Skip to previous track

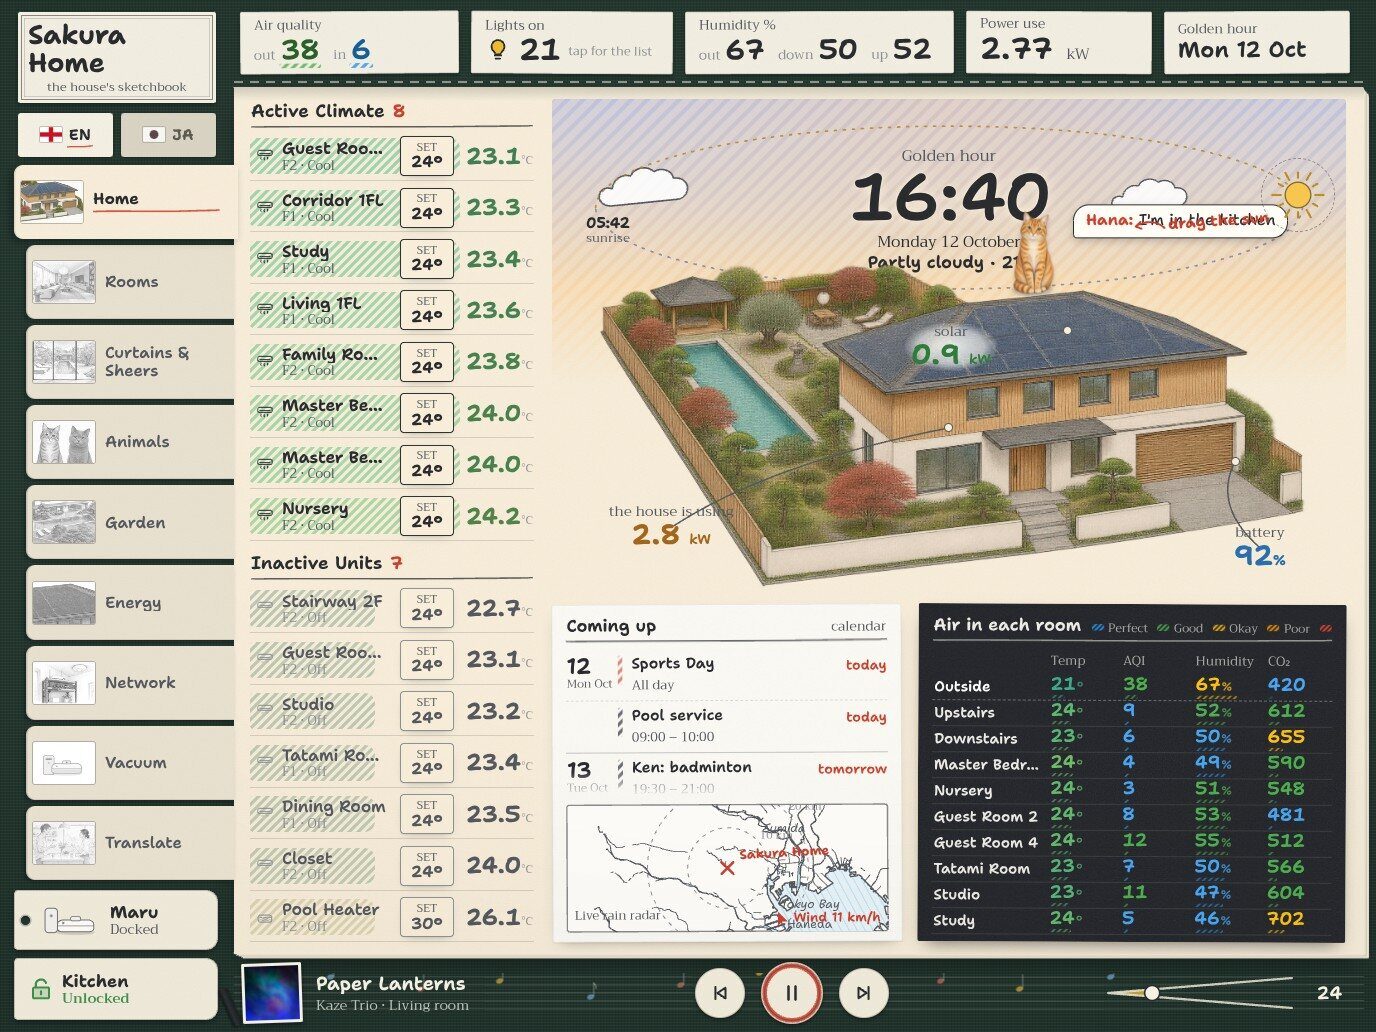click(720, 993)
